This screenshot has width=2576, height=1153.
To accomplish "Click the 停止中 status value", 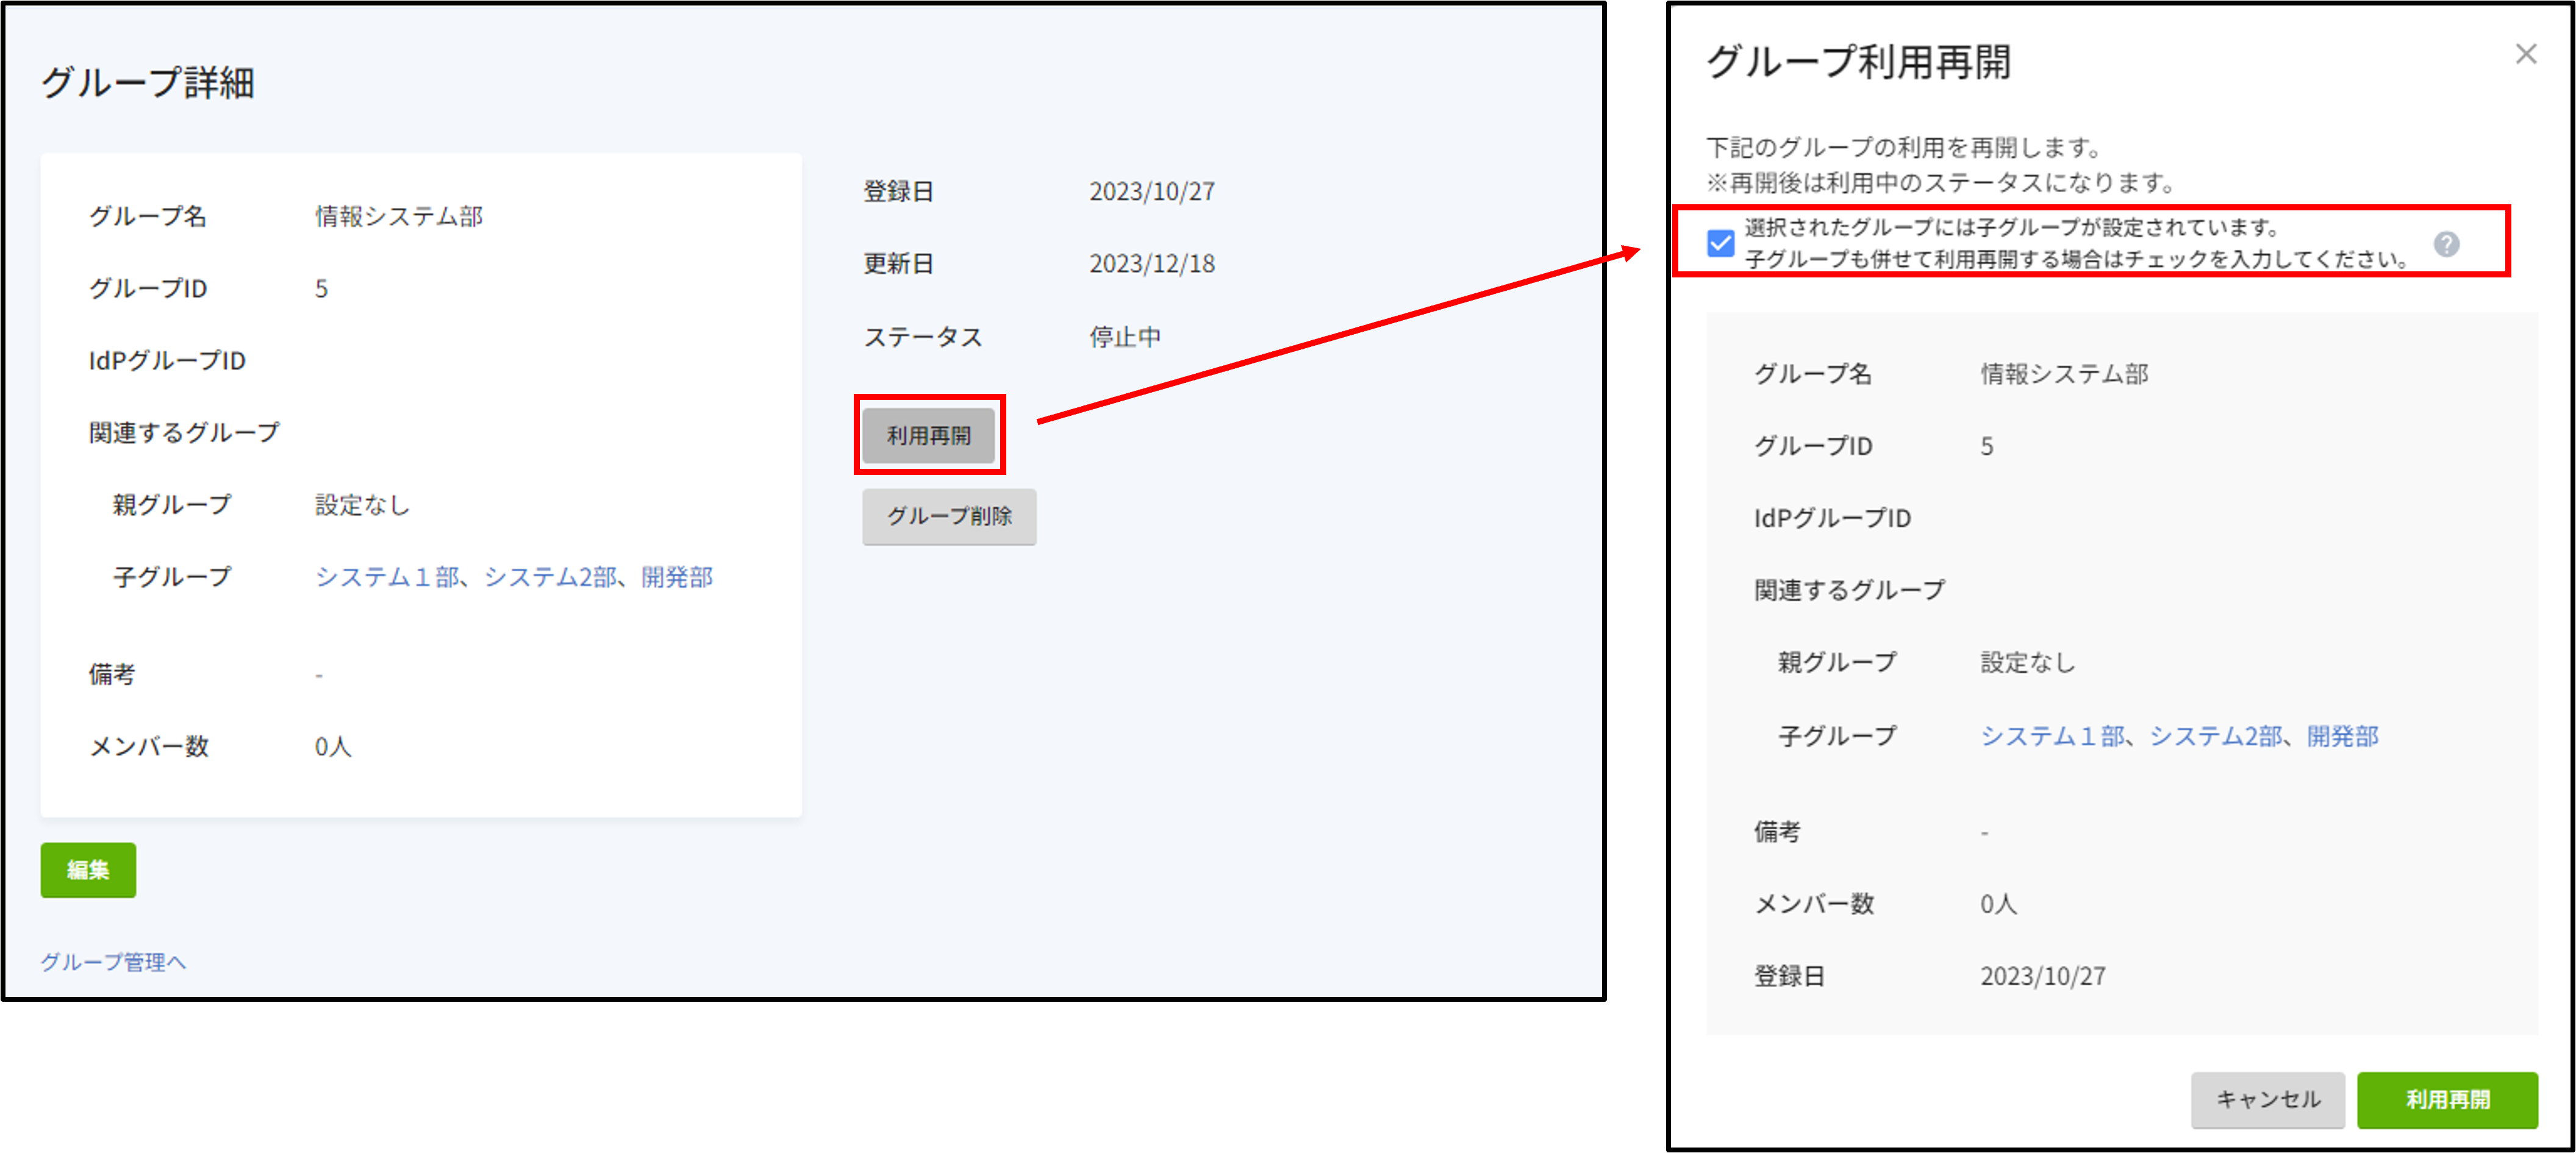I will [1125, 337].
